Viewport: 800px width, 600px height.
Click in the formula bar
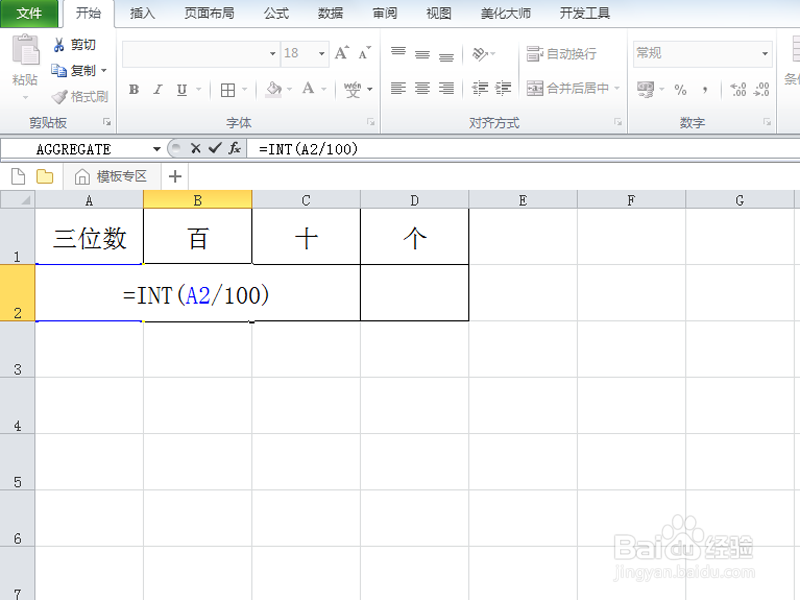pyautogui.click(x=523, y=149)
